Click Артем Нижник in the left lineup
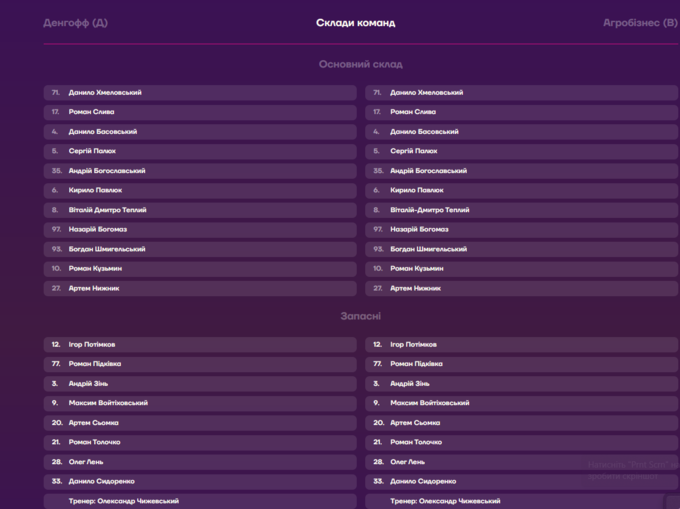Viewport: 680px width, 509px height. pyautogui.click(x=199, y=288)
